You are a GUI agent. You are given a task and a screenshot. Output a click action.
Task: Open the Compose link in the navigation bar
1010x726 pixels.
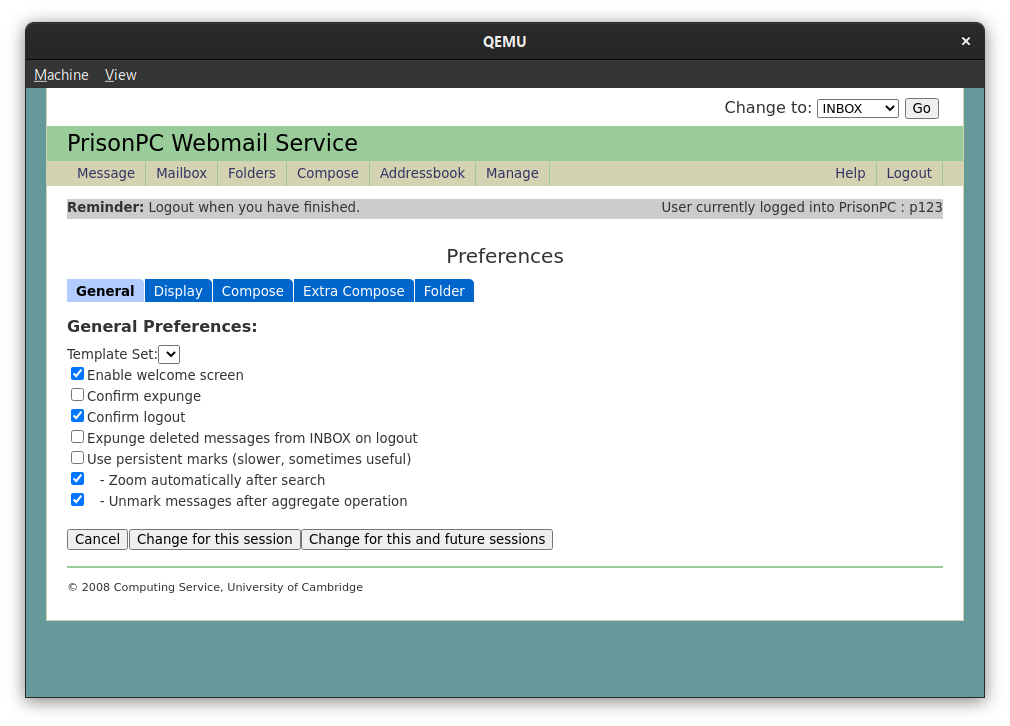(x=328, y=173)
